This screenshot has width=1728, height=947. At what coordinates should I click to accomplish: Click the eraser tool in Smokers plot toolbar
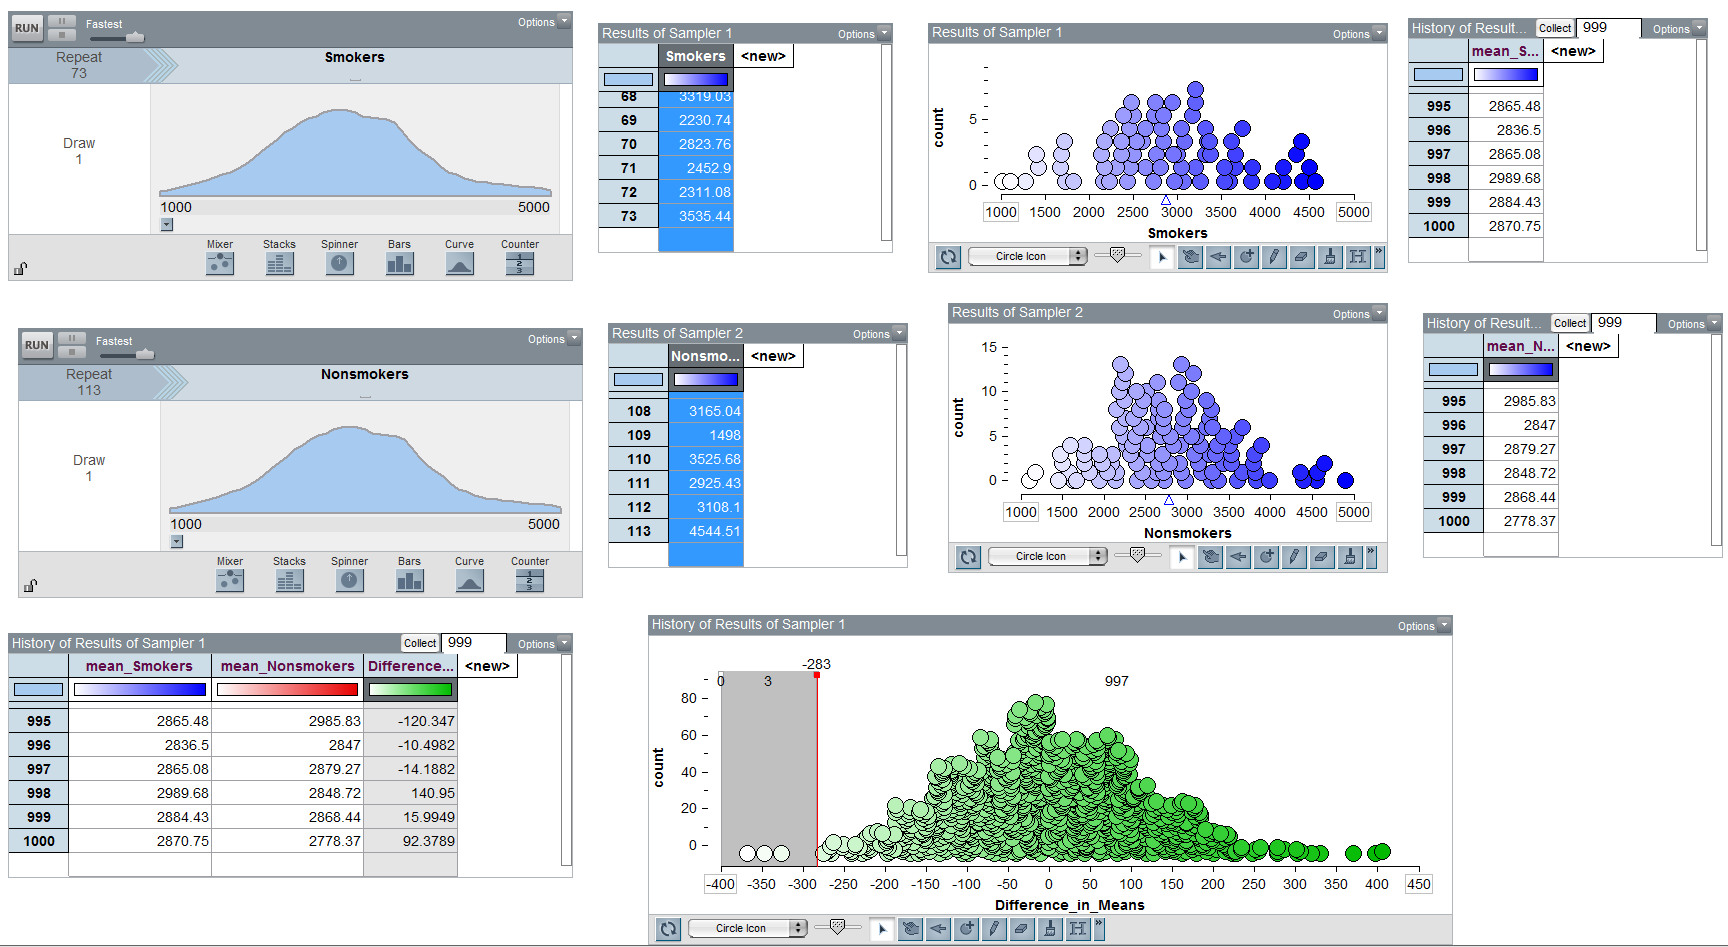tap(1301, 257)
